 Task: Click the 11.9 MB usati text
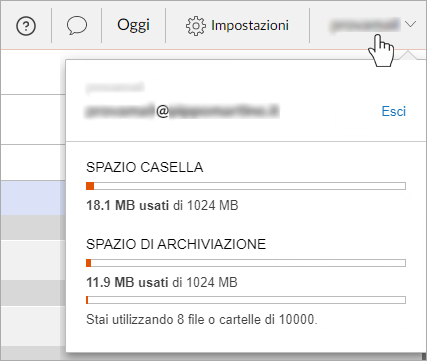click(127, 282)
